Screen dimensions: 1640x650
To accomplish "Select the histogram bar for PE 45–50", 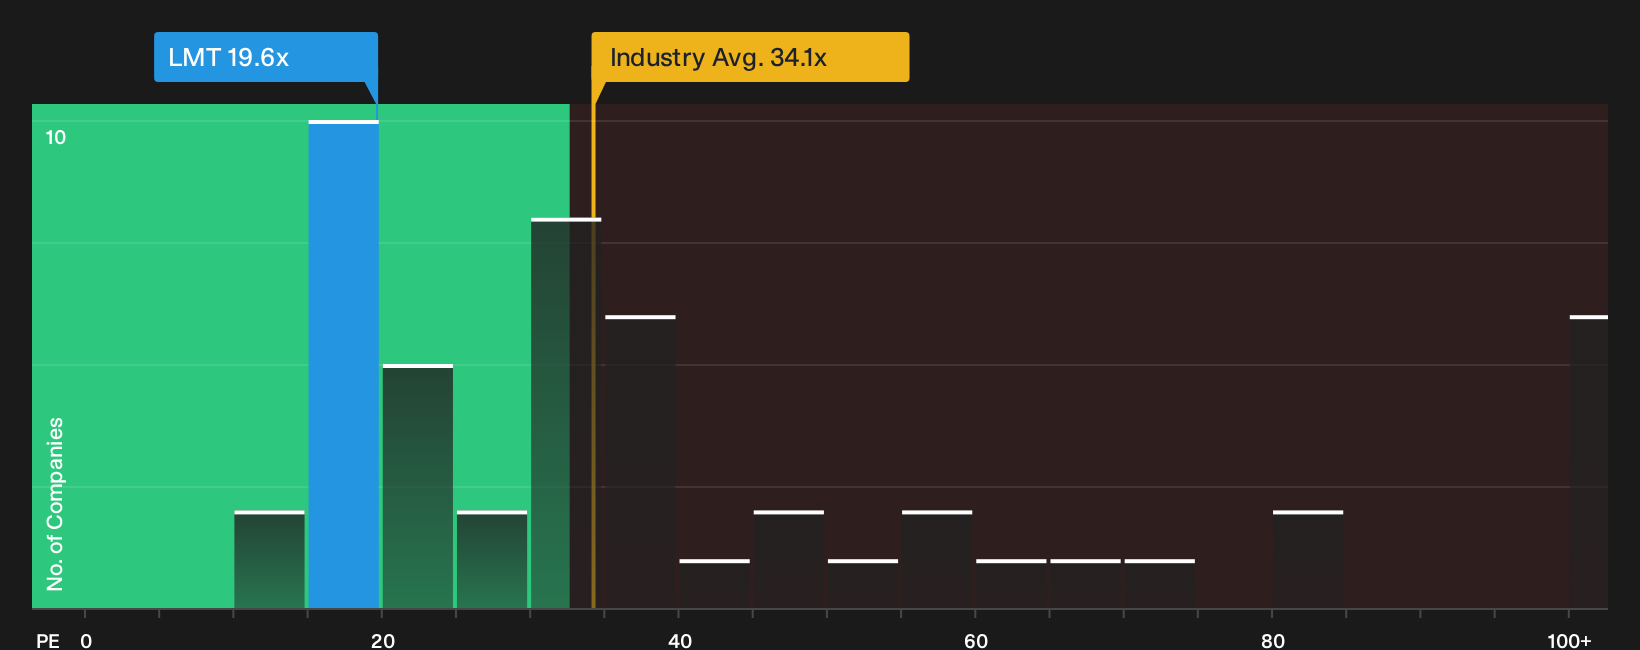I will 789,559.
